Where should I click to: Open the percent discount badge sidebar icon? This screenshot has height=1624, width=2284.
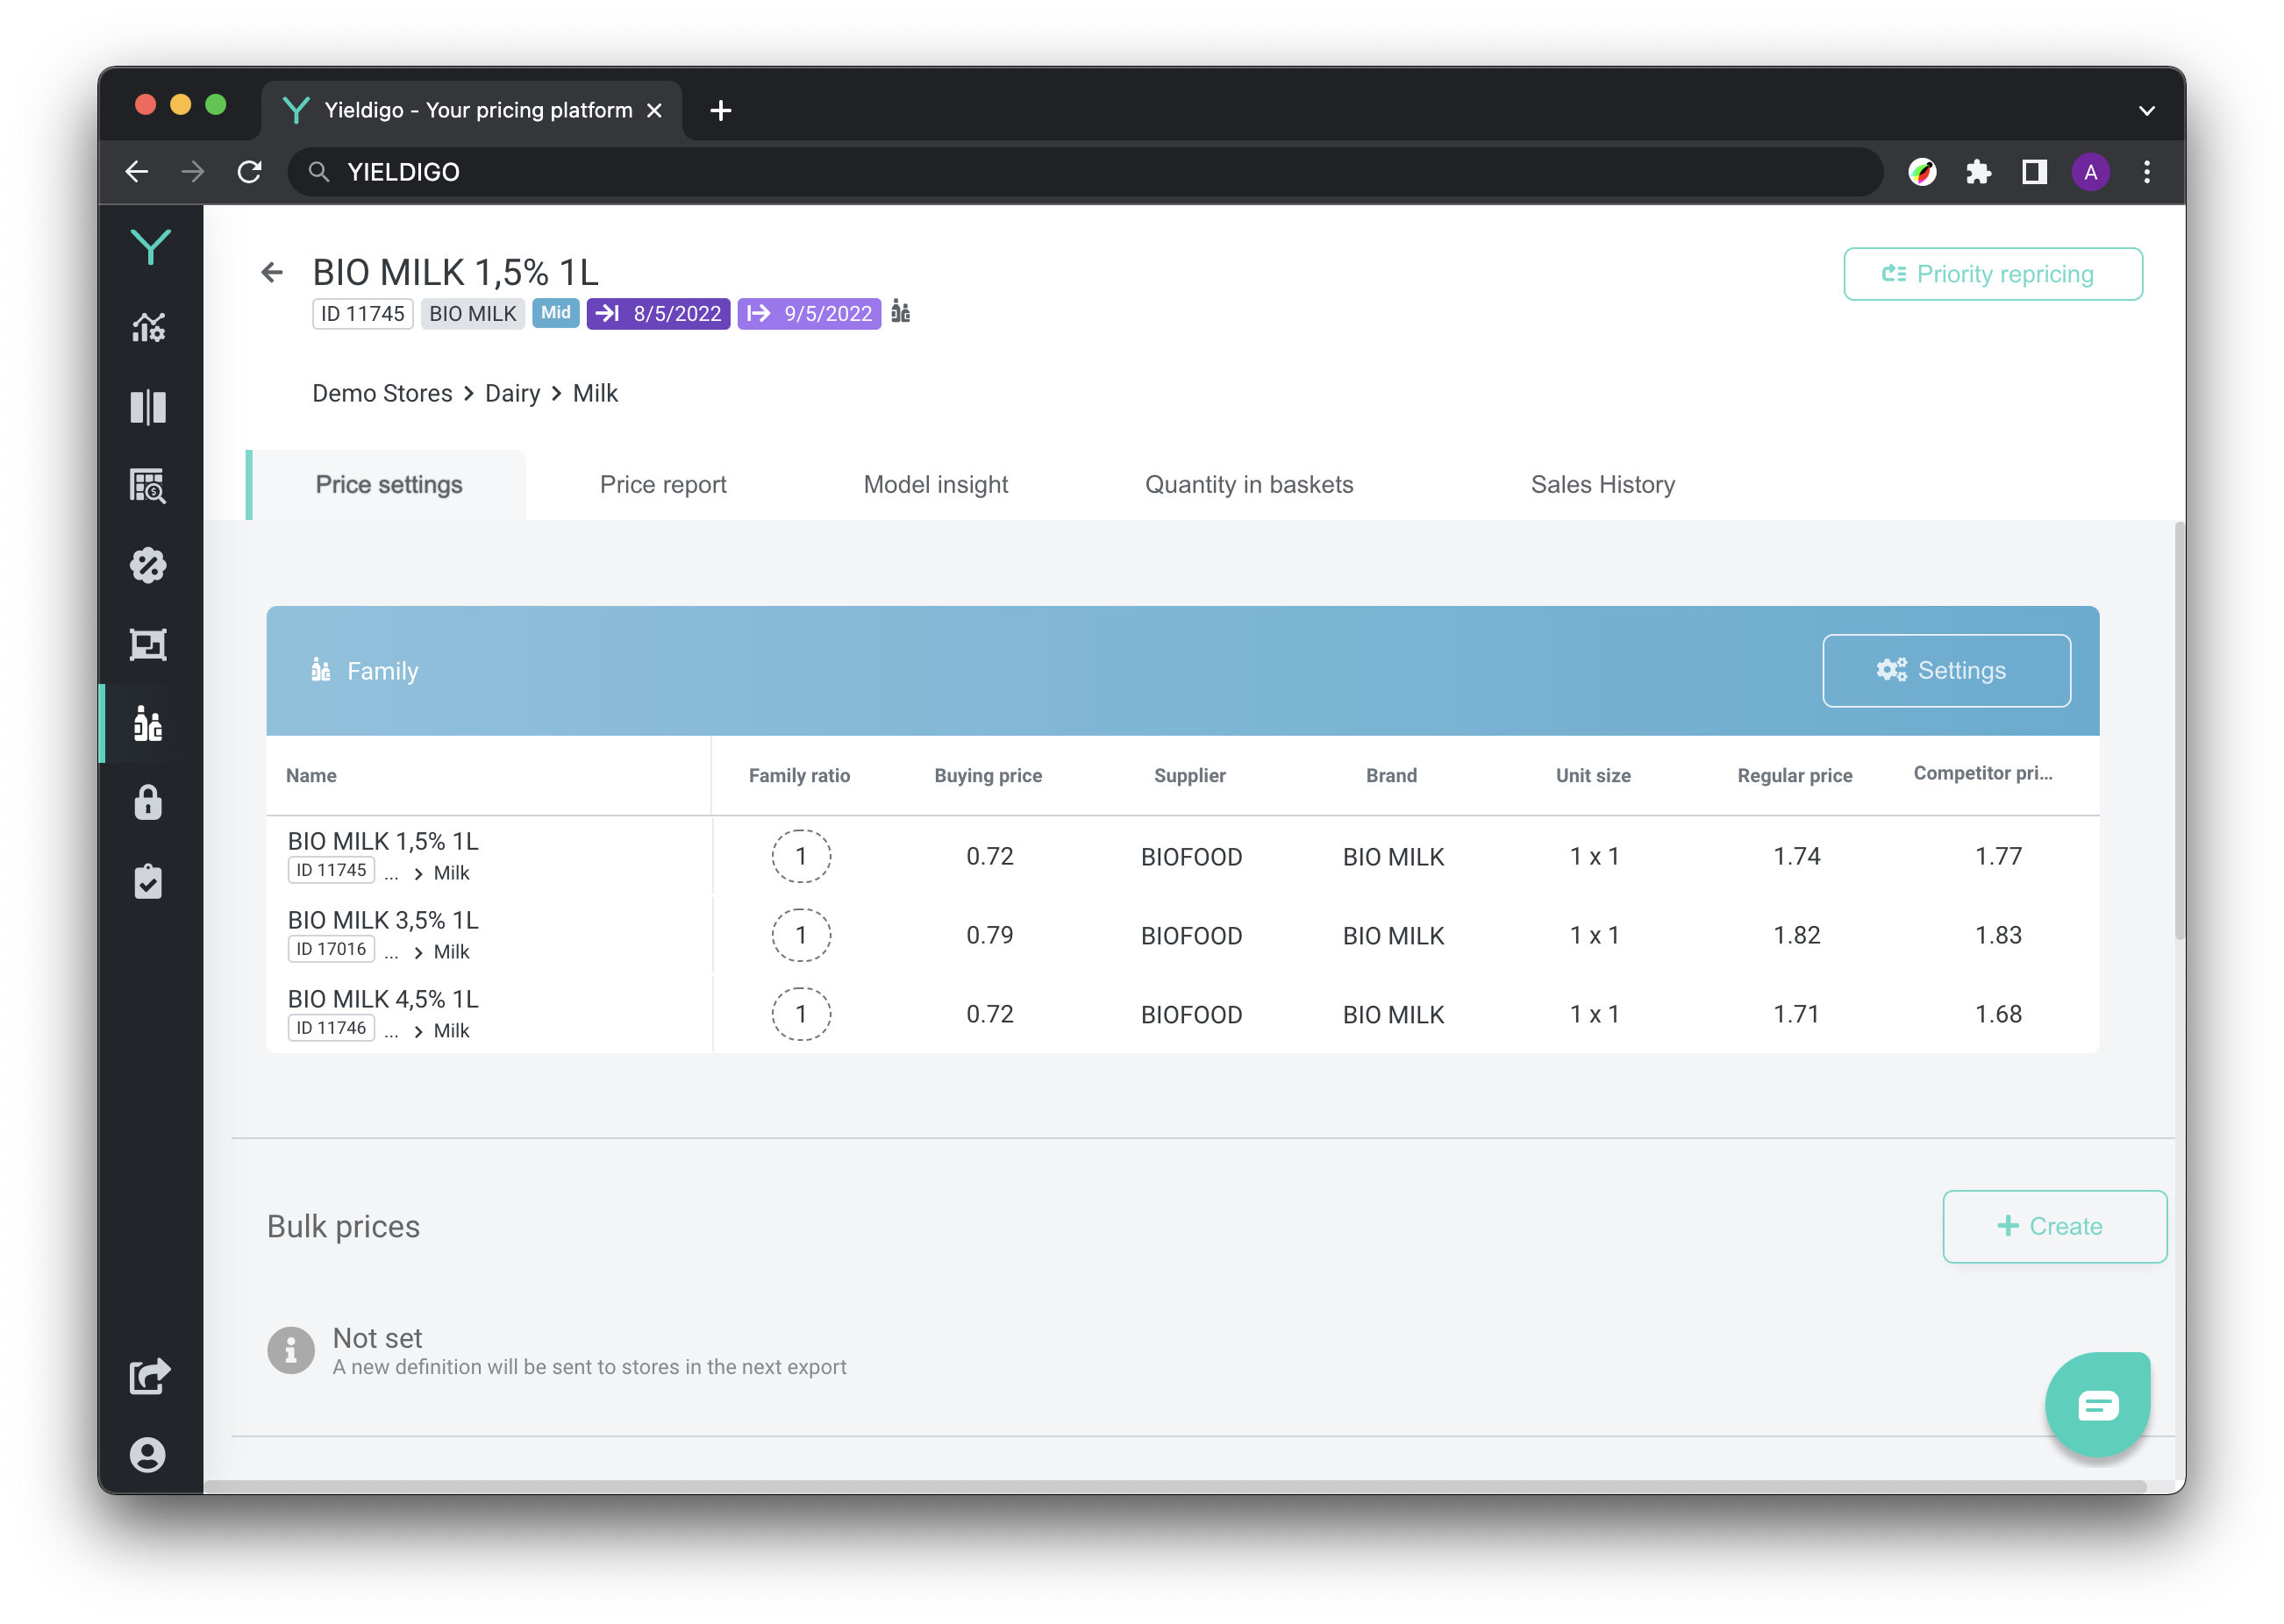click(x=148, y=565)
